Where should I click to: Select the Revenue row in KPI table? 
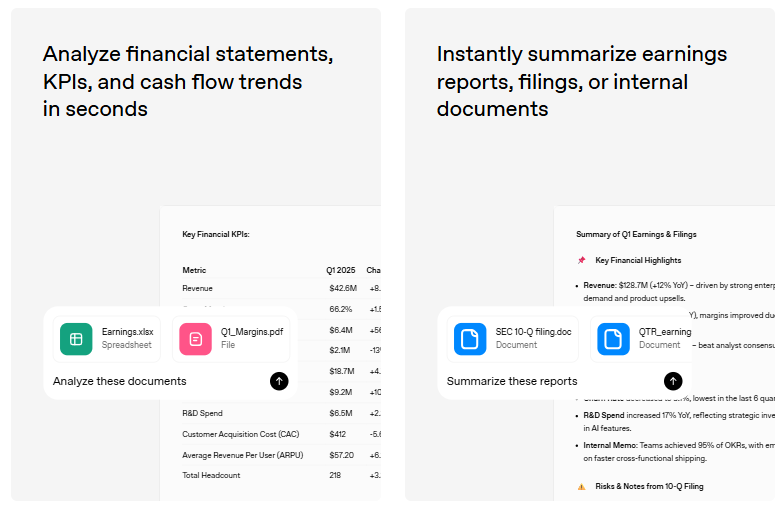pyautogui.click(x=197, y=288)
